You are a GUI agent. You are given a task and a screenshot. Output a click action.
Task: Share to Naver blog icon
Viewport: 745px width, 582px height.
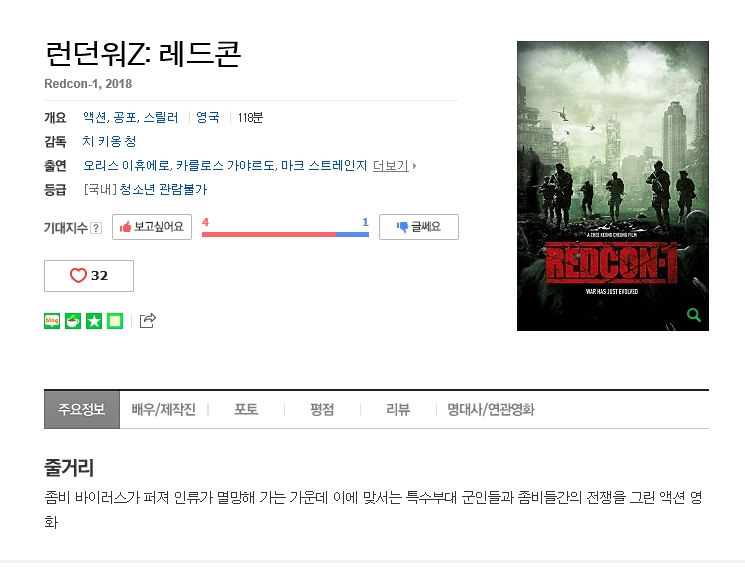[x=52, y=321]
